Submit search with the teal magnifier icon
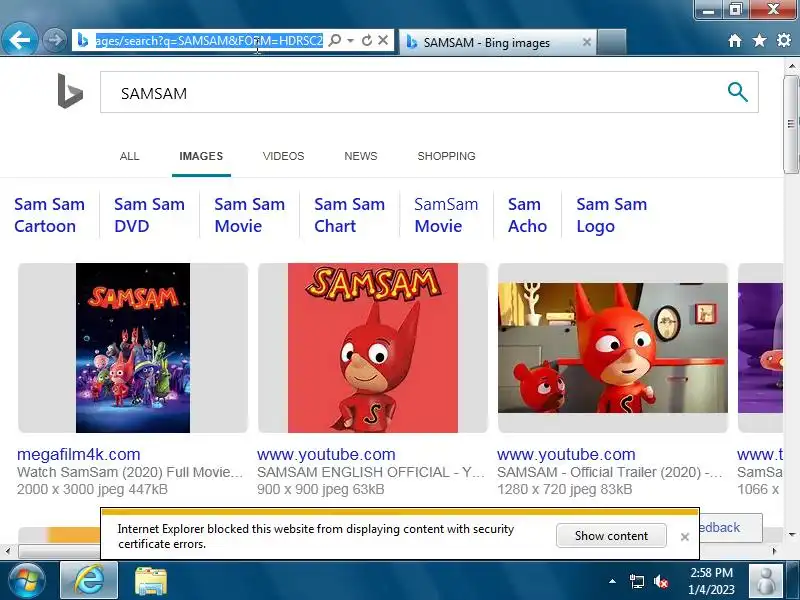The image size is (800, 600). [x=737, y=92]
